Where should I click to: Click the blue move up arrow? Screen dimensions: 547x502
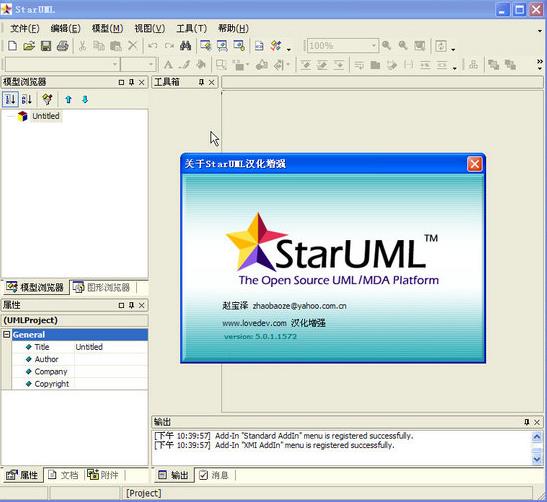(x=68, y=100)
